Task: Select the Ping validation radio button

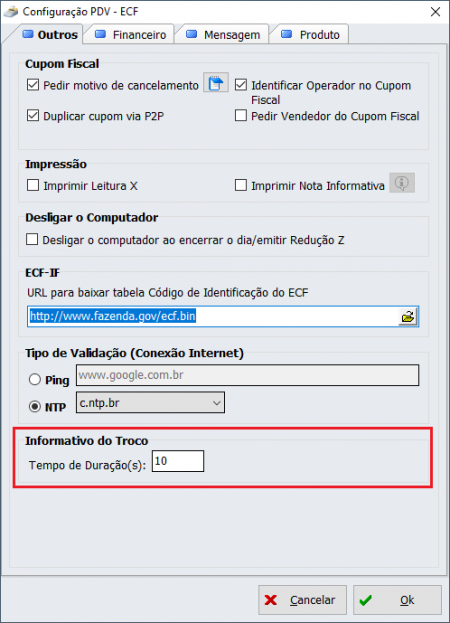Action: pos(35,379)
